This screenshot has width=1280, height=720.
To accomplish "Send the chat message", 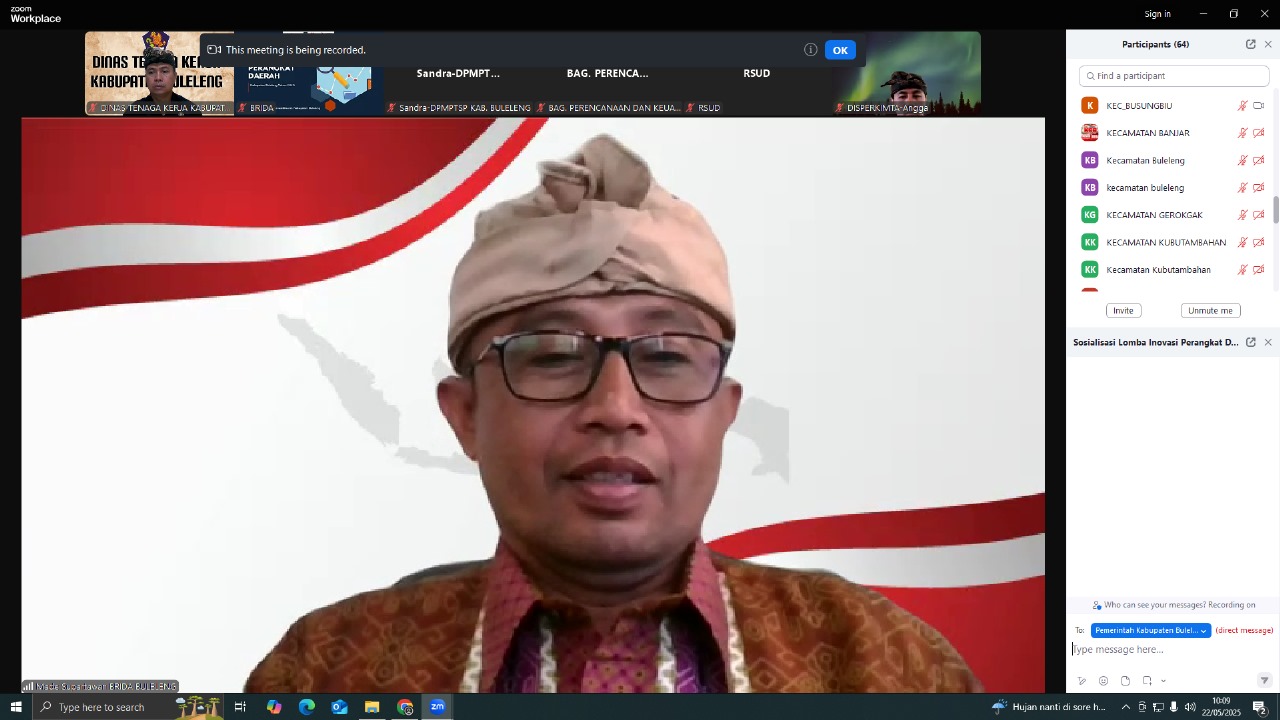I will coord(1264,681).
